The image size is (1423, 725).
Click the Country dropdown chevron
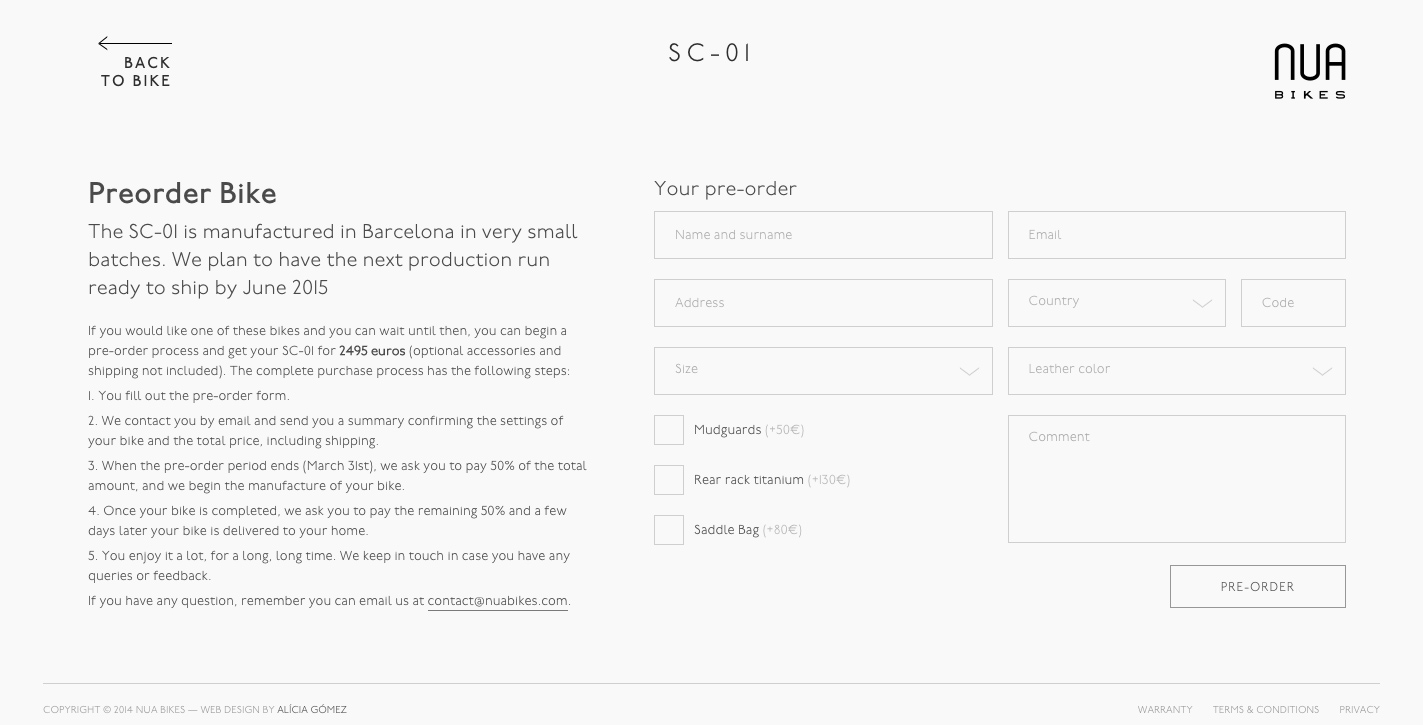coord(1202,303)
